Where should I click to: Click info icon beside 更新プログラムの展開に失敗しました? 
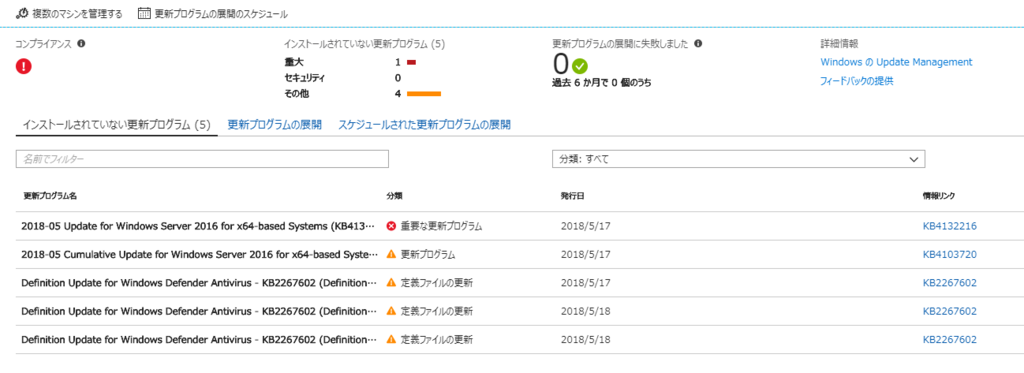tap(698, 44)
